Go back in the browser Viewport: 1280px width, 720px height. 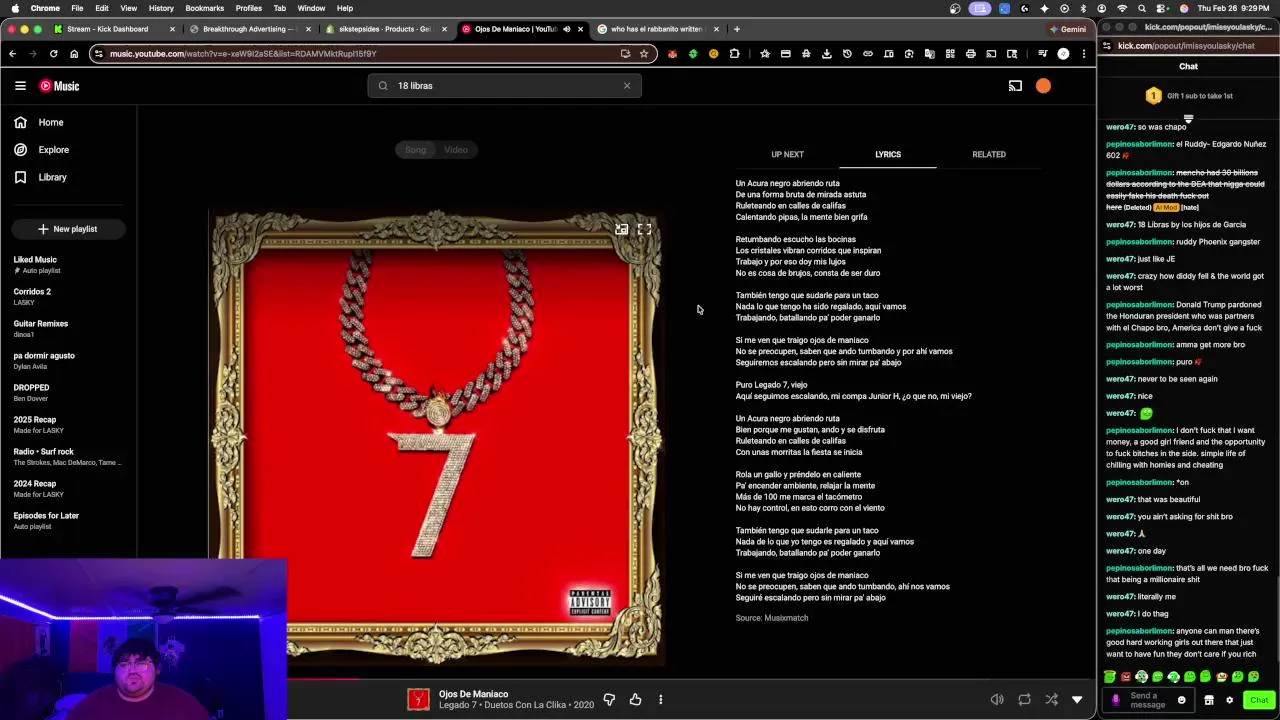pos(12,54)
